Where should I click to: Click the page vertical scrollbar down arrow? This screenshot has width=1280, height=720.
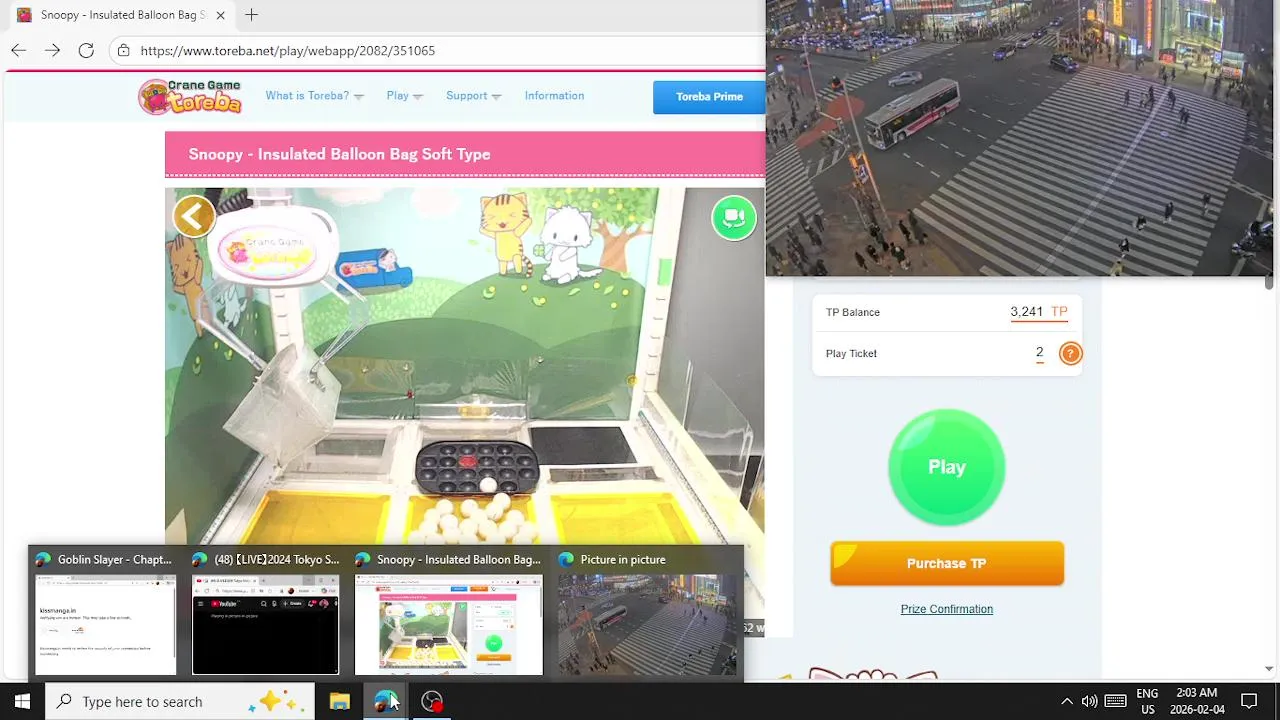(x=1269, y=668)
